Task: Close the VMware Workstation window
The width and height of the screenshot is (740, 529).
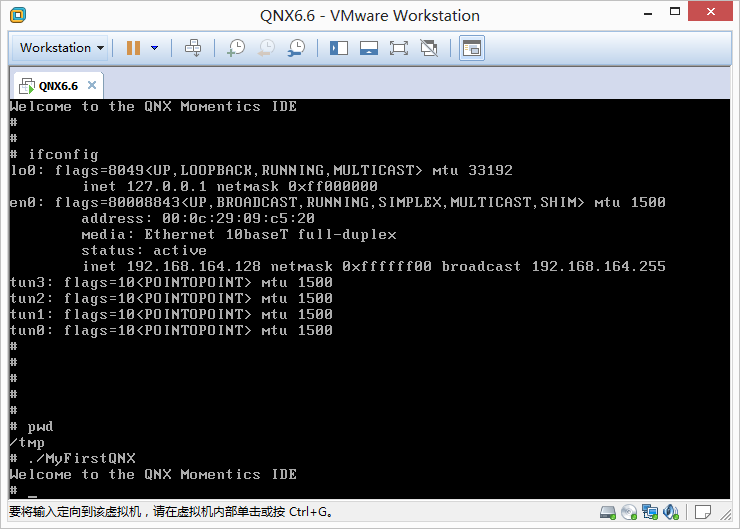Action: click(x=710, y=11)
